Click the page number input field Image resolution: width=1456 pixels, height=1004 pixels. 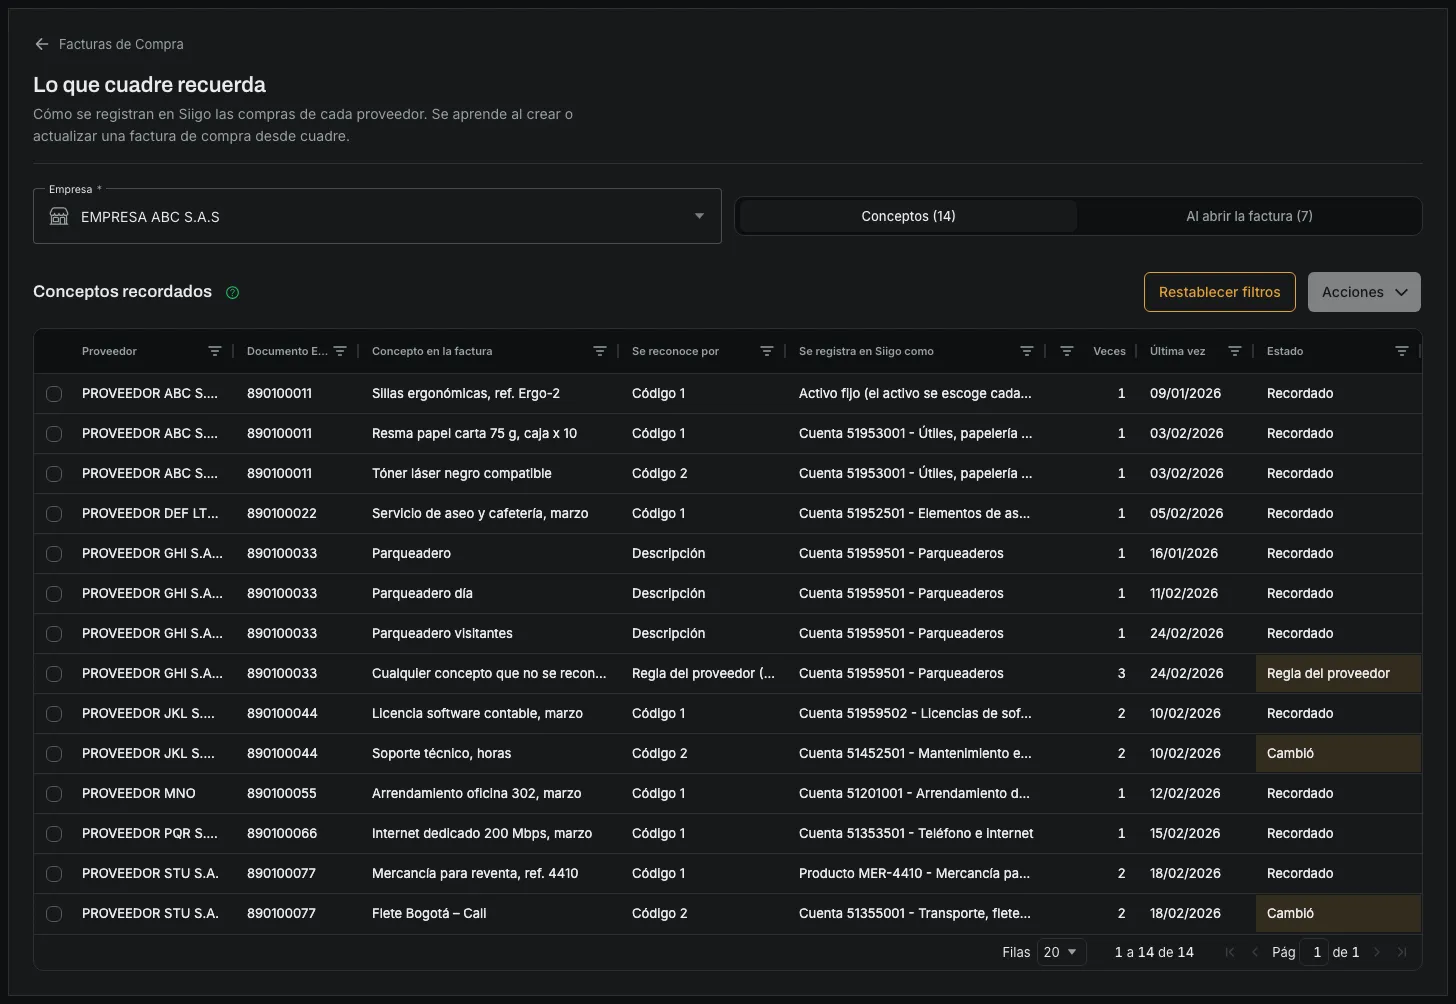pyautogui.click(x=1315, y=952)
